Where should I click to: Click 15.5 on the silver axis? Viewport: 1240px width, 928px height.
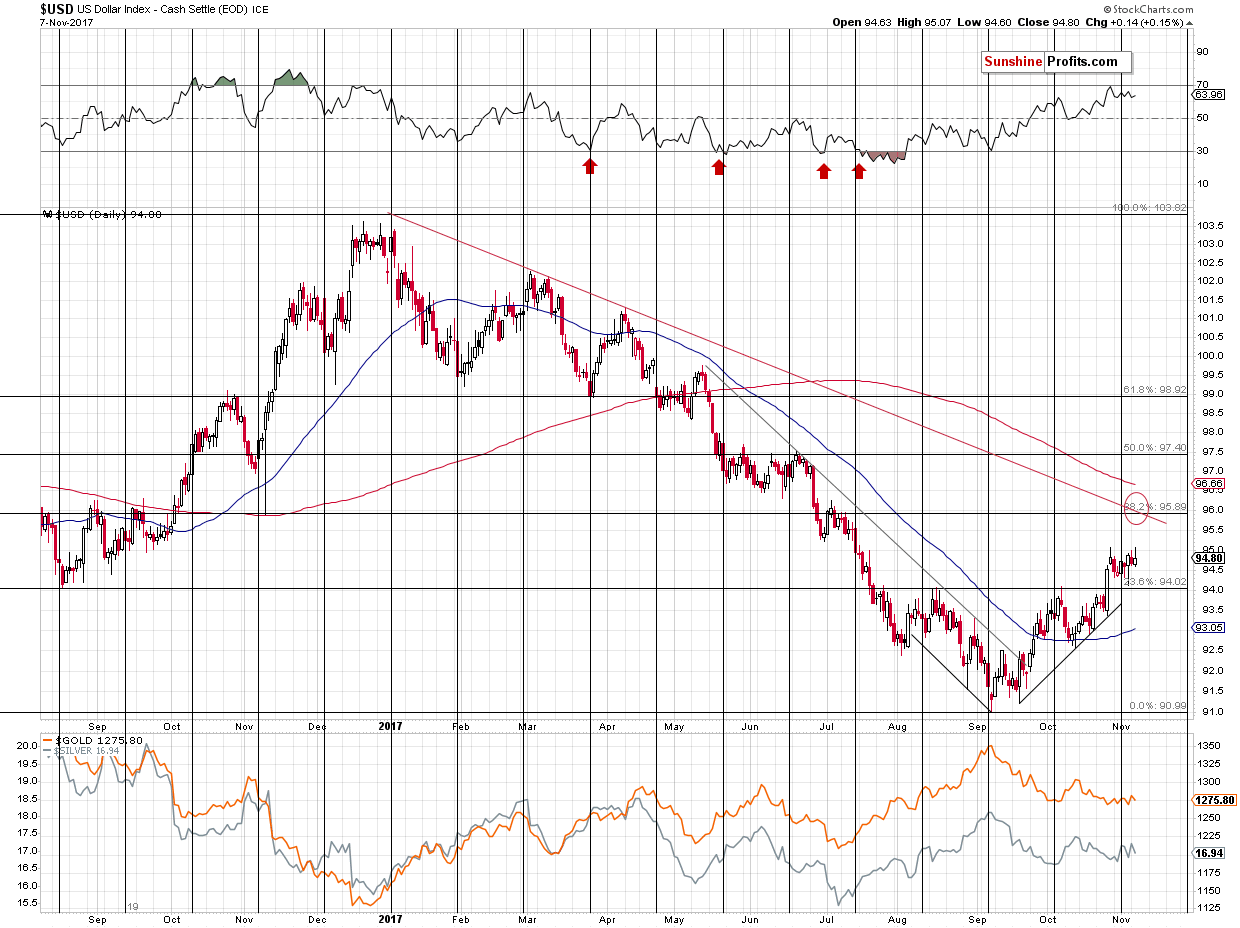(x=27, y=903)
